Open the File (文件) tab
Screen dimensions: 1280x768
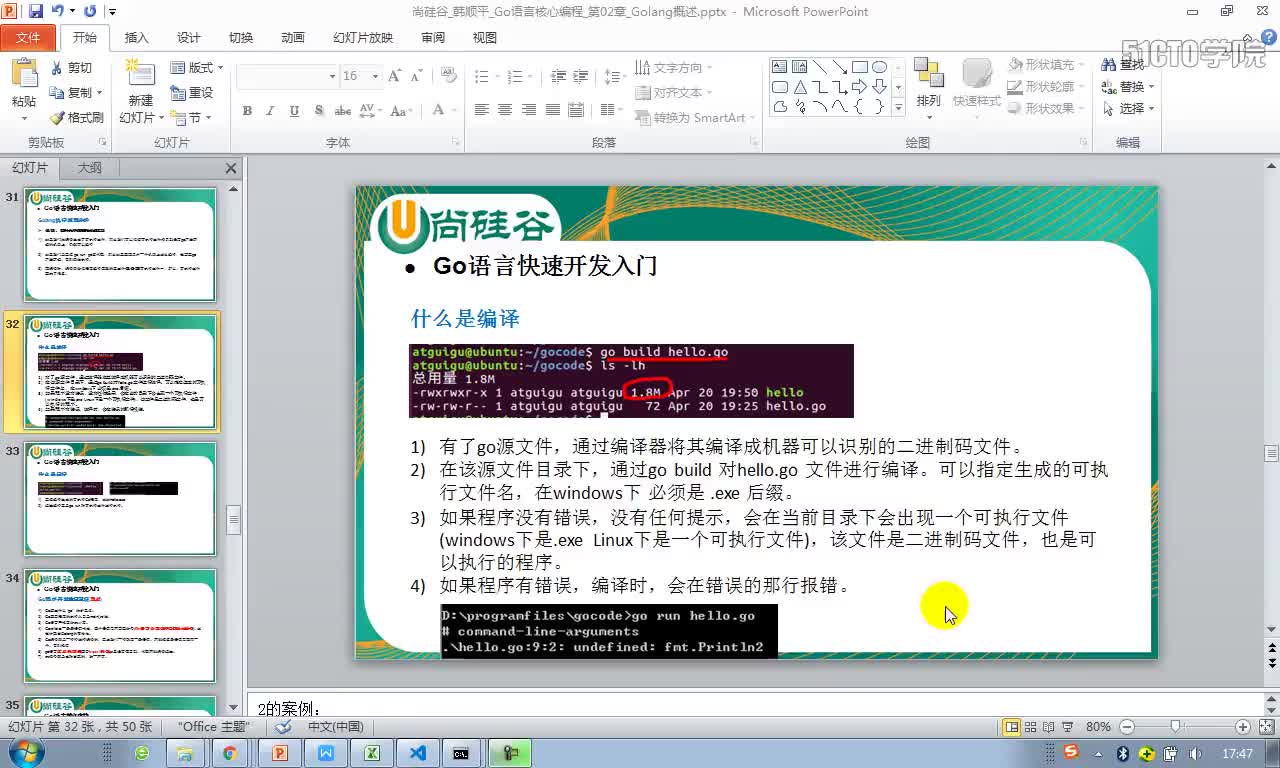point(29,37)
